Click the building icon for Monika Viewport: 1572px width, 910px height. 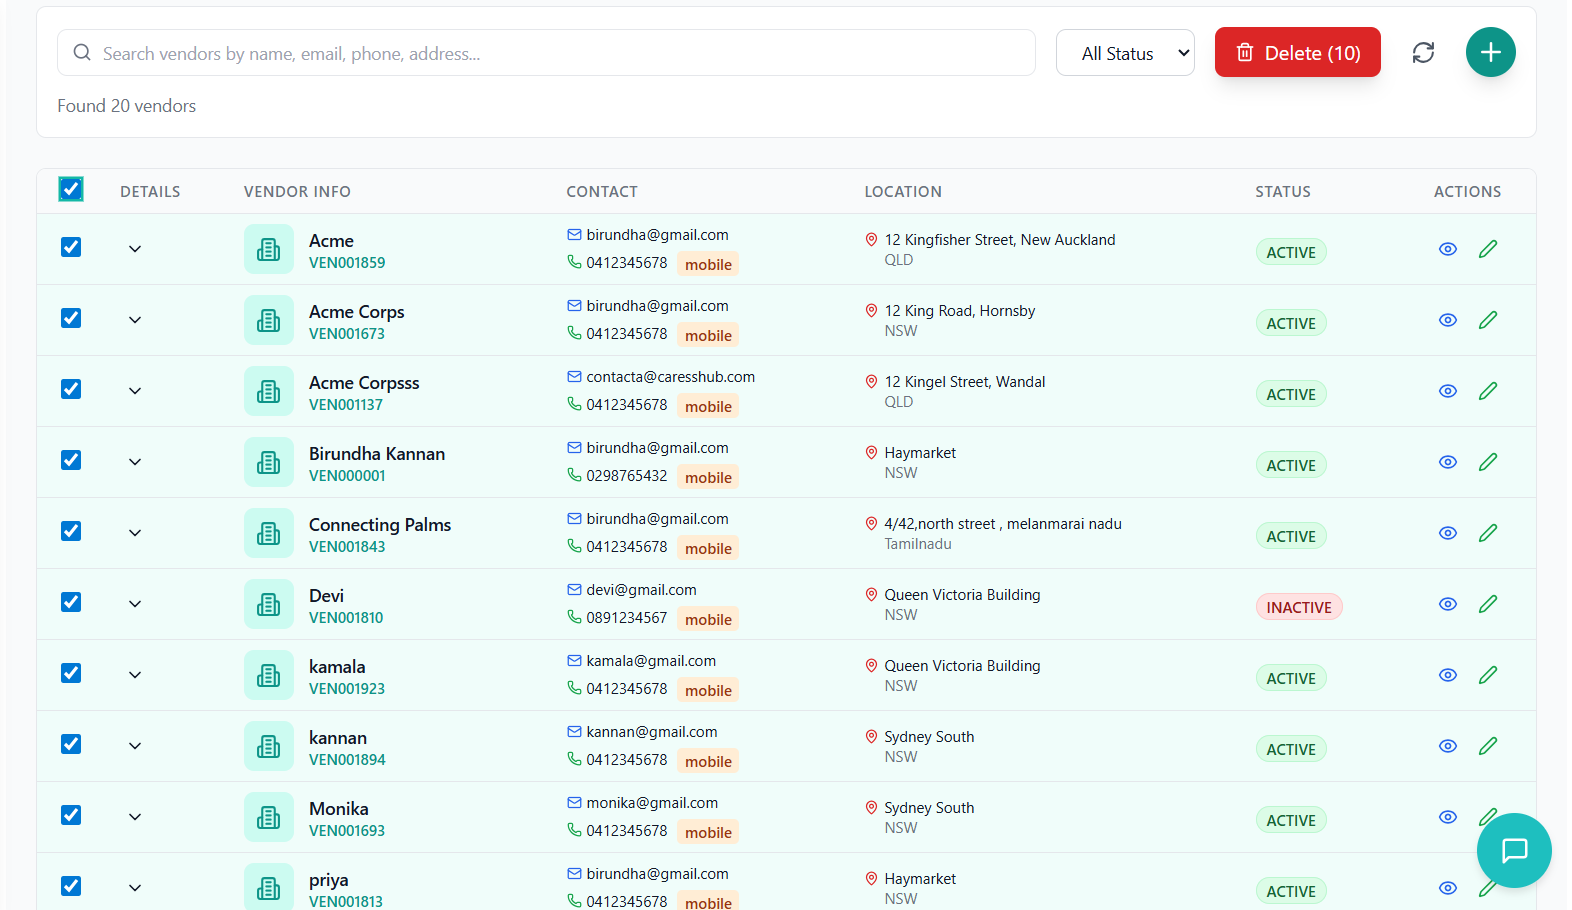click(x=268, y=817)
